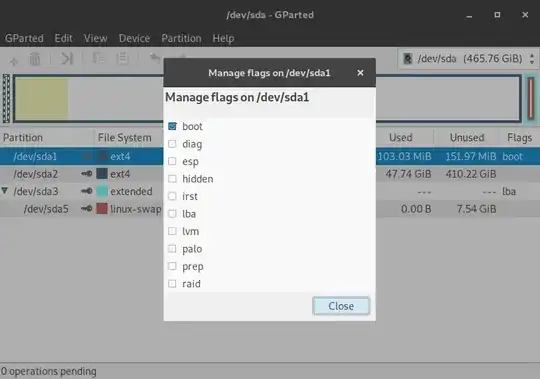Click the Unused column header
Viewport: 540px width, 379px height.
467,138
